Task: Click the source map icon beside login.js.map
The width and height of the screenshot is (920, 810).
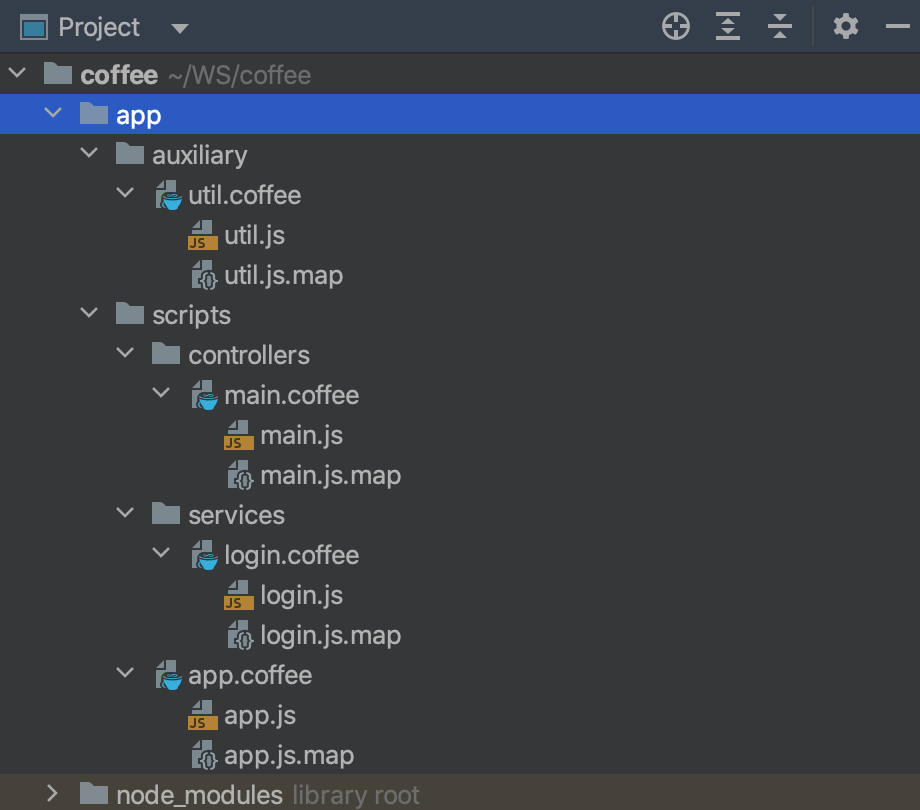Action: (238, 634)
